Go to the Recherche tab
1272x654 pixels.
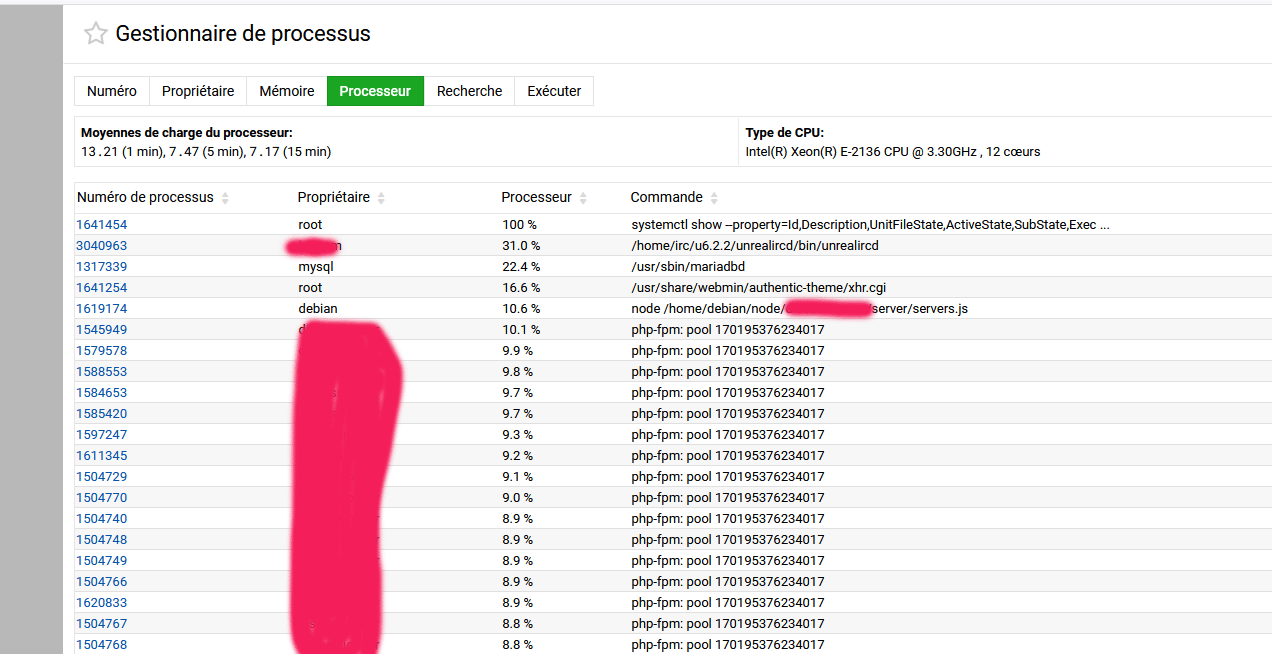tap(469, 91)
